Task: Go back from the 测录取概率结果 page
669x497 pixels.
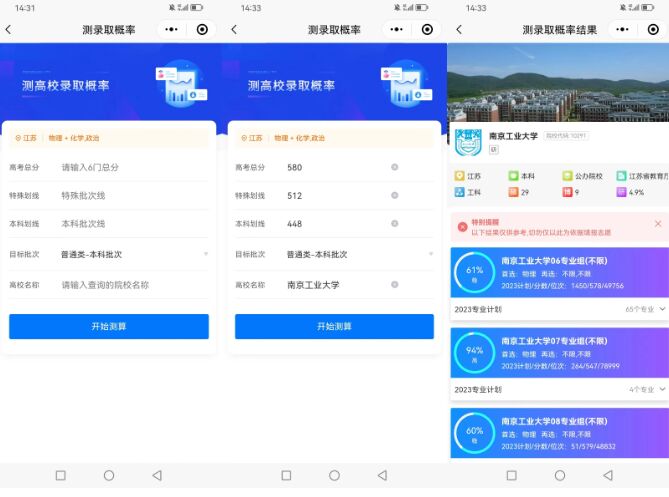Action: 459,30
